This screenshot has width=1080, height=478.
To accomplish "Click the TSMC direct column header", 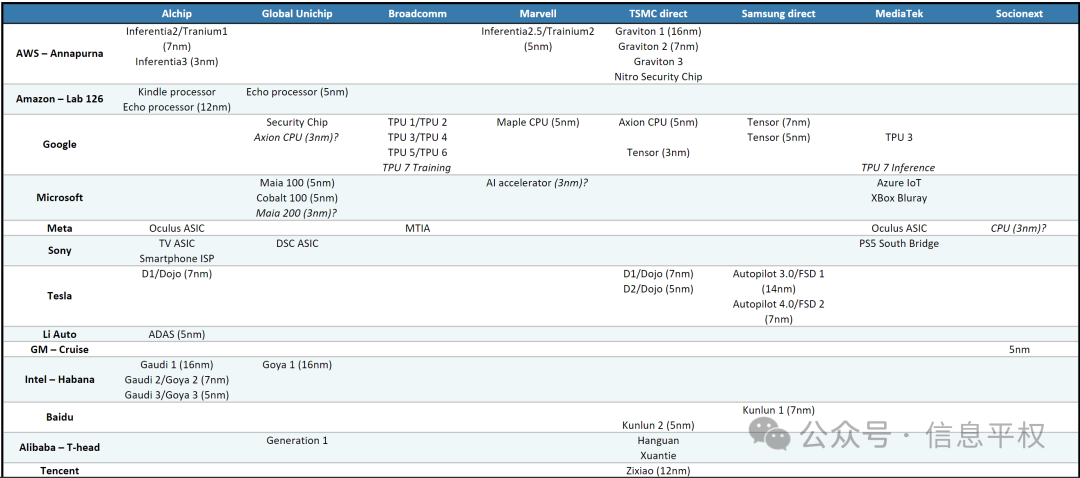I will point(658,14).
